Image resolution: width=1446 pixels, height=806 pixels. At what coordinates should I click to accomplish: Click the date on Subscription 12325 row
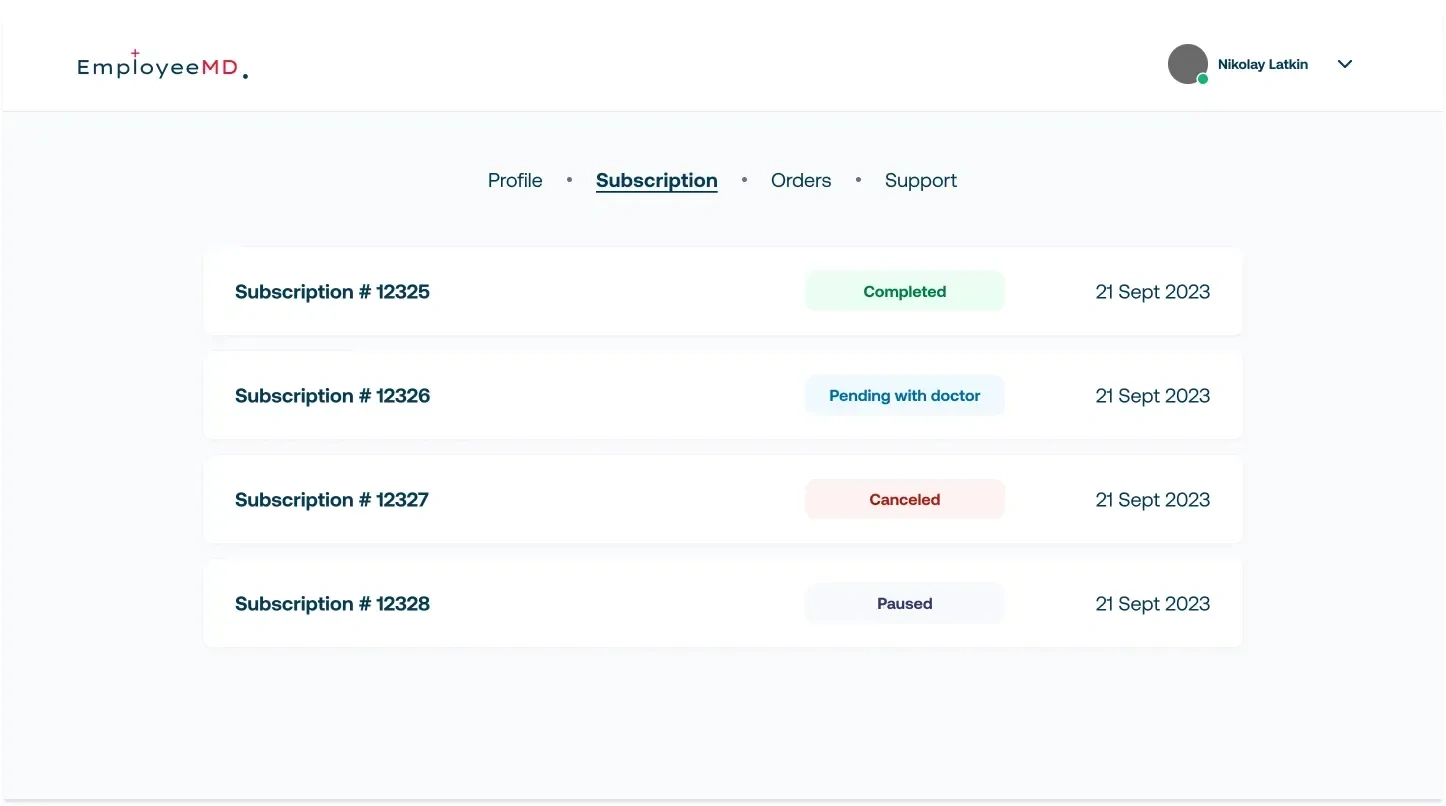coord(1152,292)
